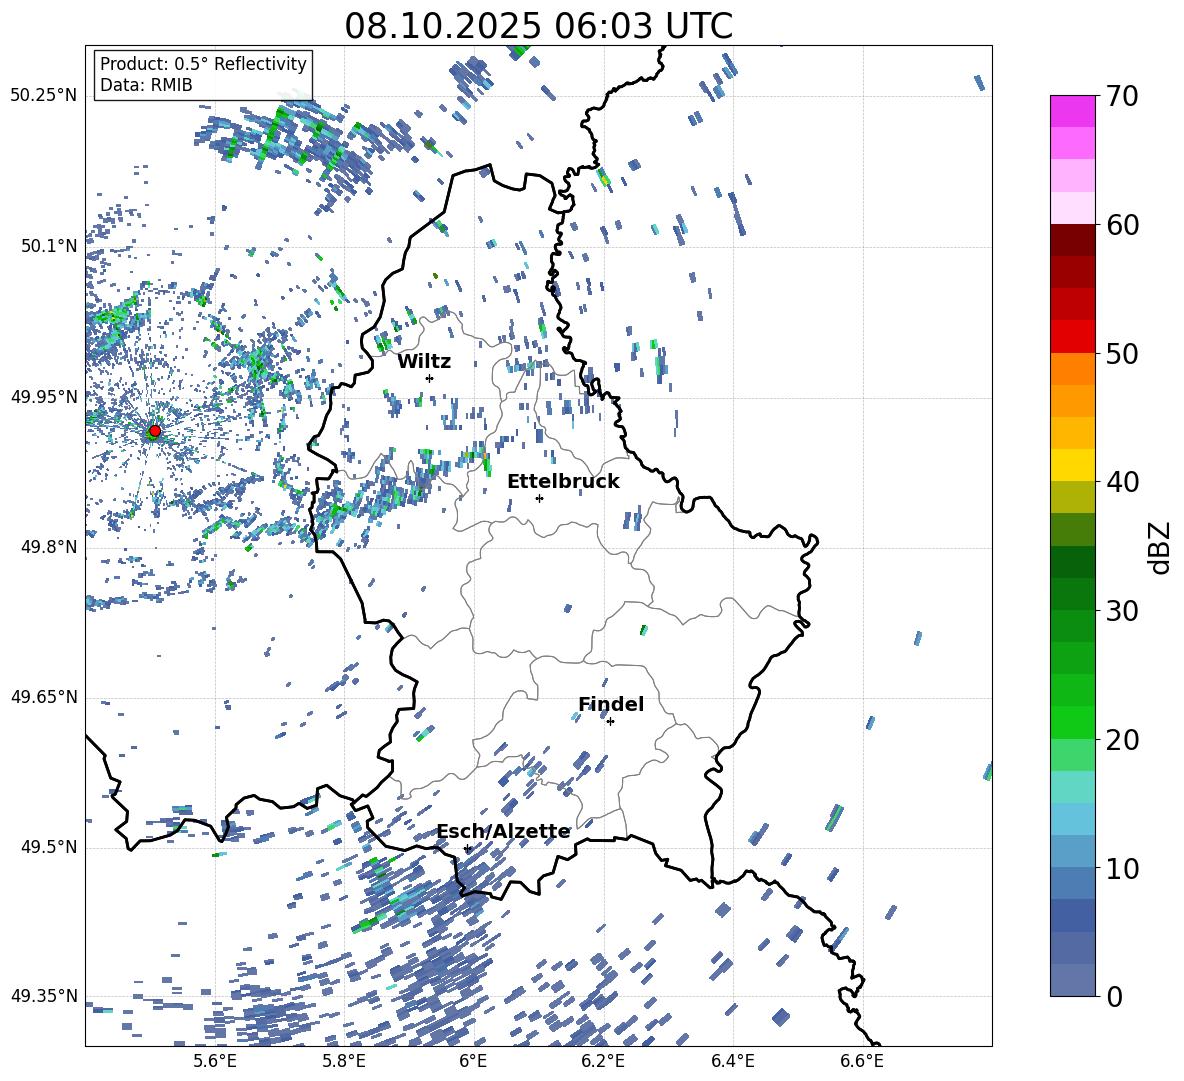The width and height of the screenshot is (1184, 1081).
Task: Click the Data: RMIB text
Action: click(146, 85)
